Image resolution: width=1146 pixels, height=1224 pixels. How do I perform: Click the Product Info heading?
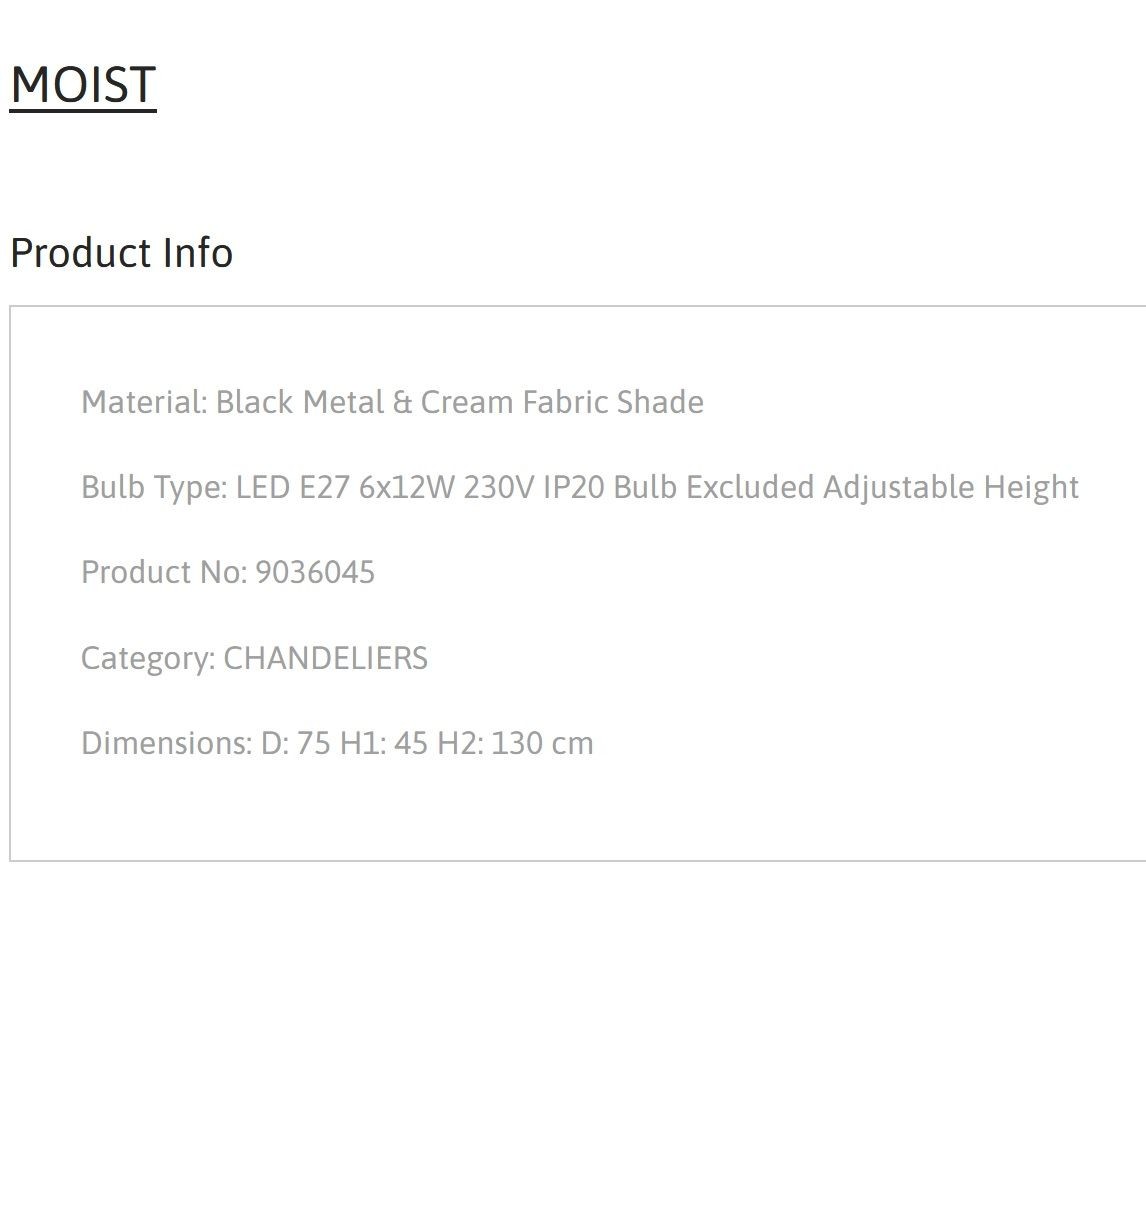[121, 252]
